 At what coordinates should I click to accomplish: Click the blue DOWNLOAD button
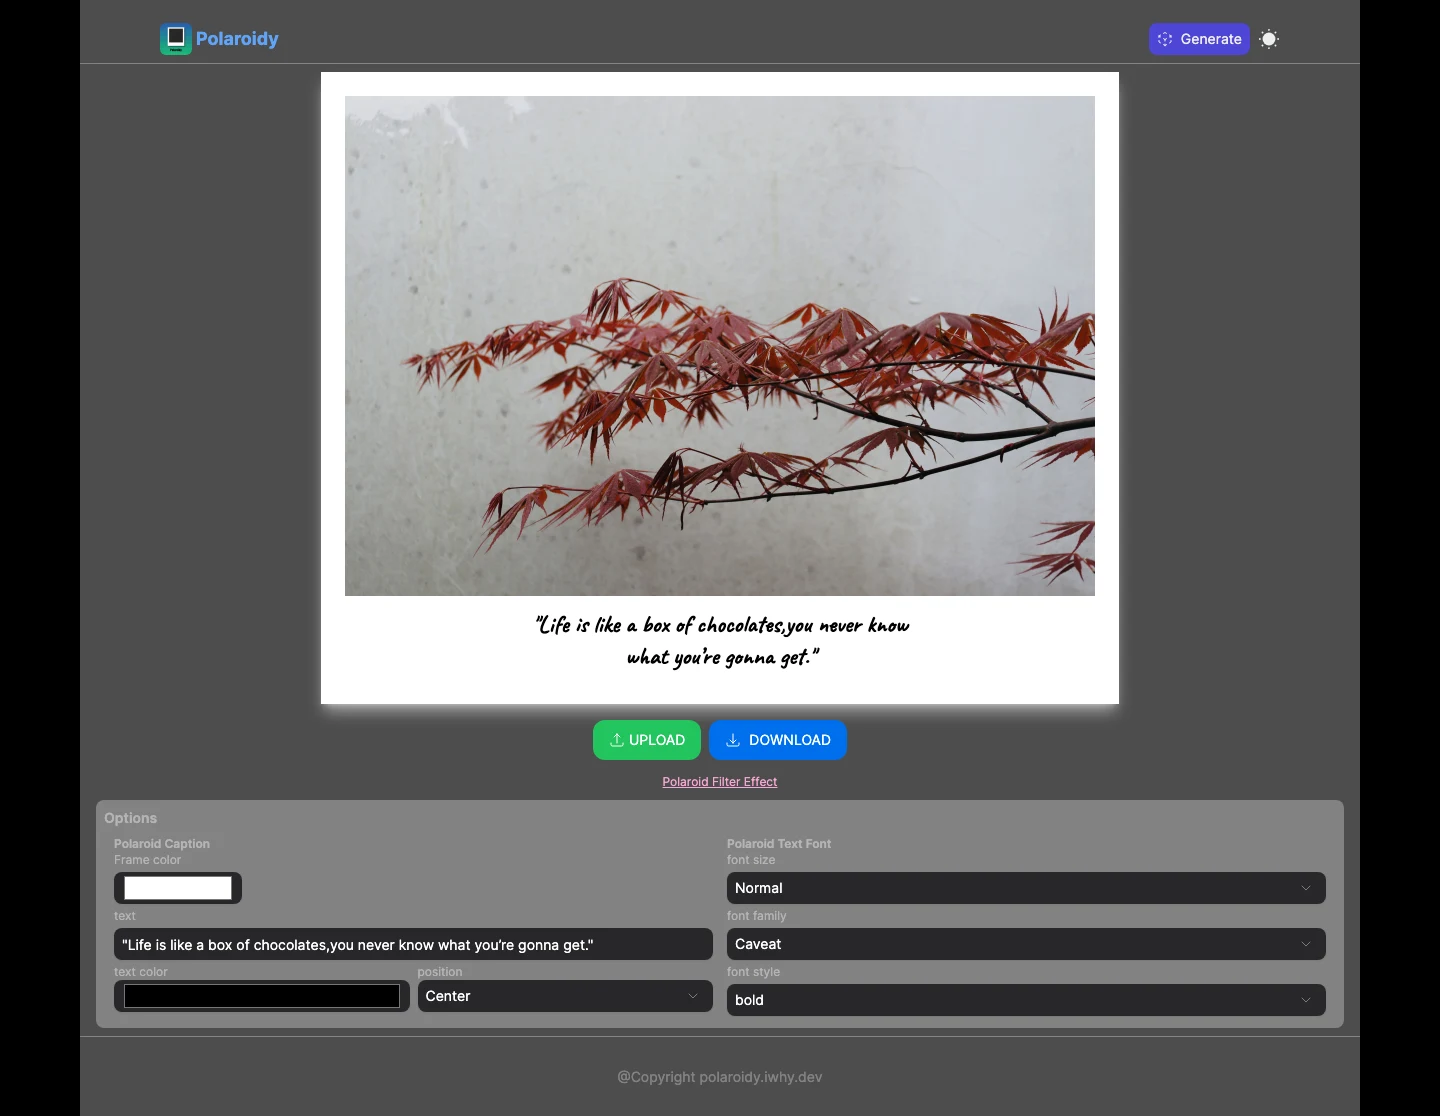pyautogui.click(x=778, y=740)
